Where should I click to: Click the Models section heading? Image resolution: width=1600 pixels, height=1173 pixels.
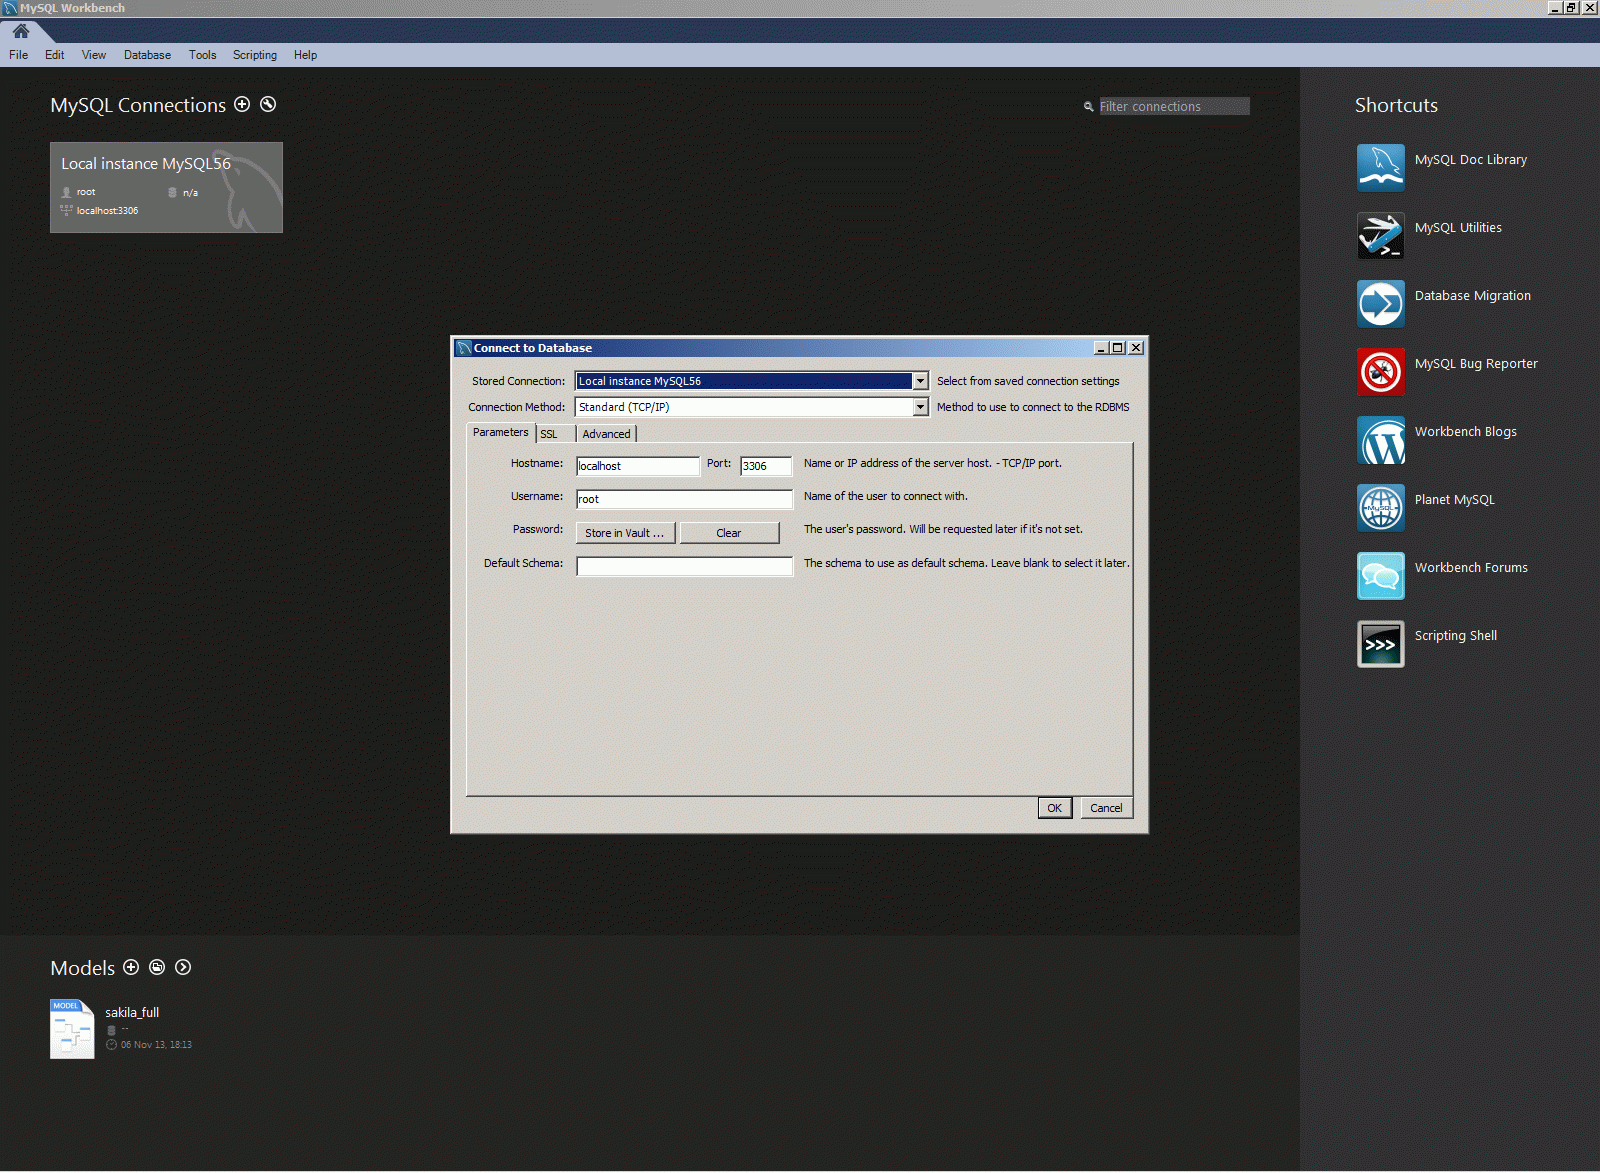point(83,968)
